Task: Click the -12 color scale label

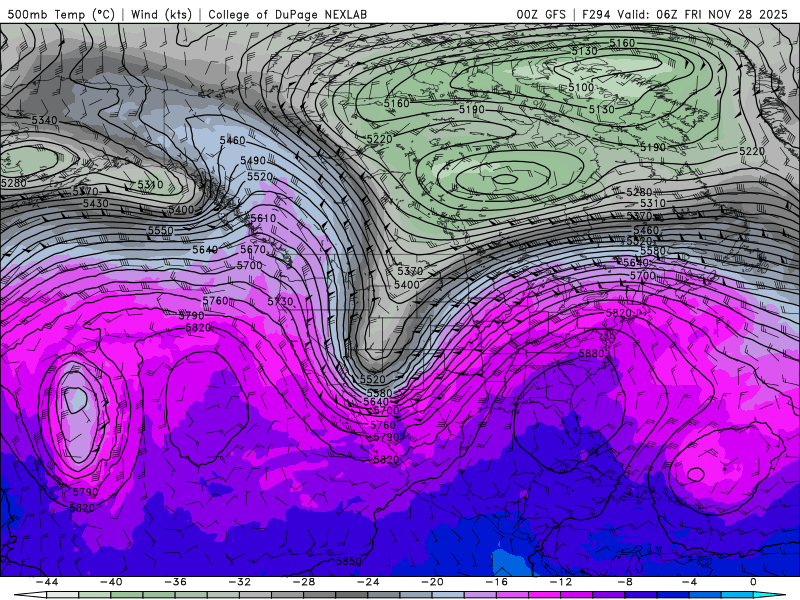Action: click(561, 582)
